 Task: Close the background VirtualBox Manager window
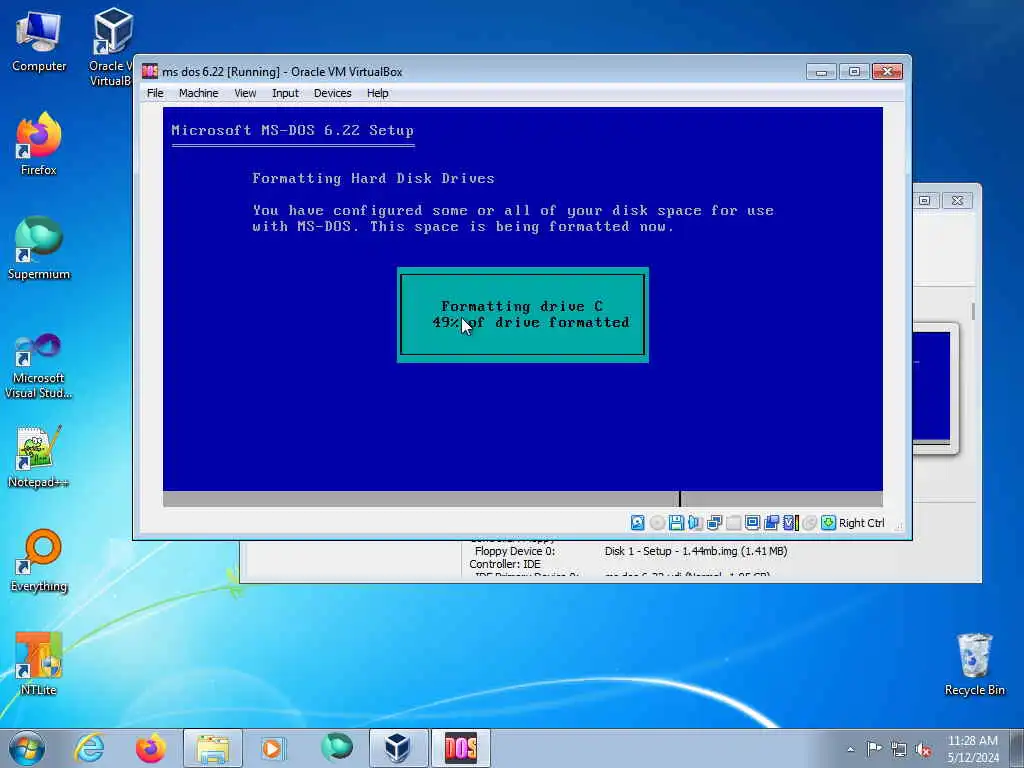pyautogui.click(x=957, y=200)
